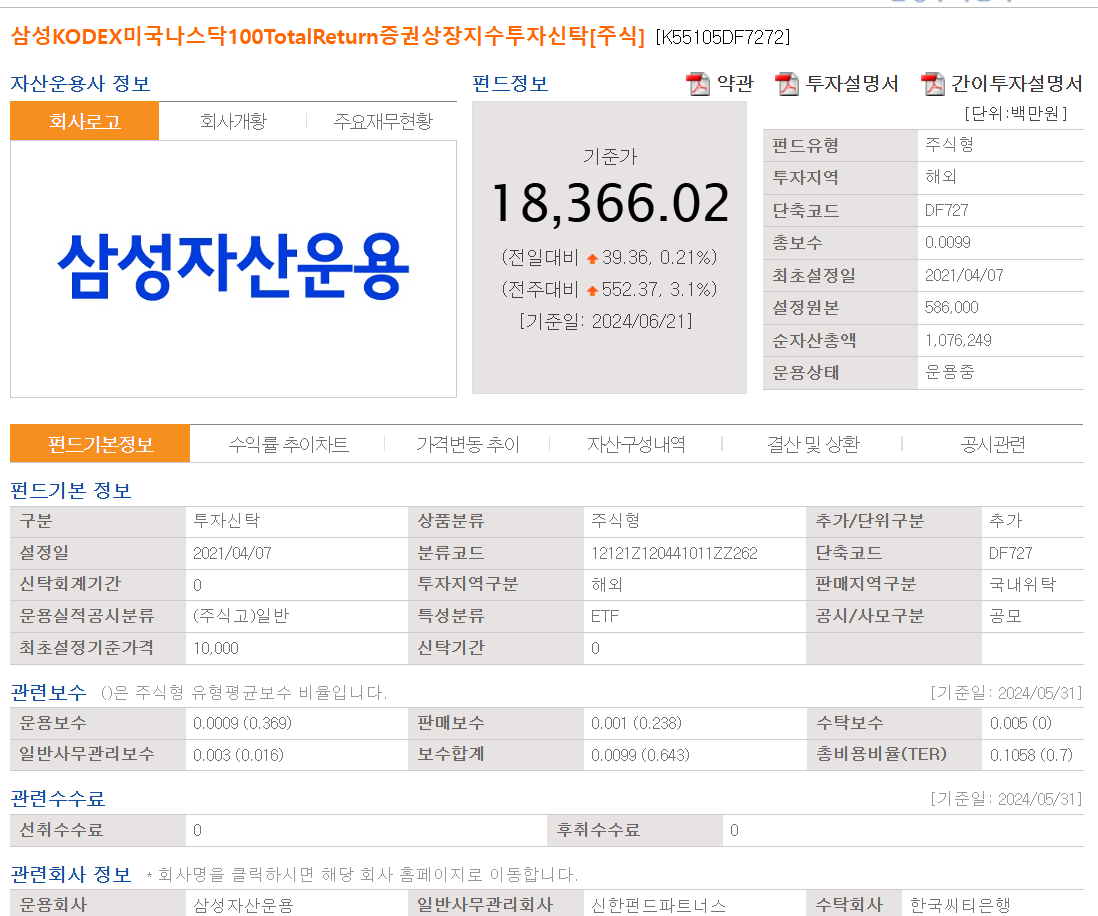The image size is (1098, 916).
Task: Click the 기준일 2024/06/21 text
Action: click(606, 321)
